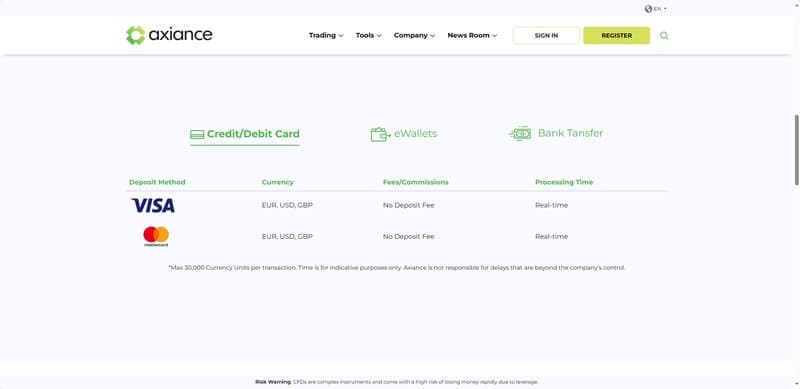Click the credit card icon
Image resolution: width=800 pixels, height=389 pixels.
pyautogui.click(x=197, y=135)
